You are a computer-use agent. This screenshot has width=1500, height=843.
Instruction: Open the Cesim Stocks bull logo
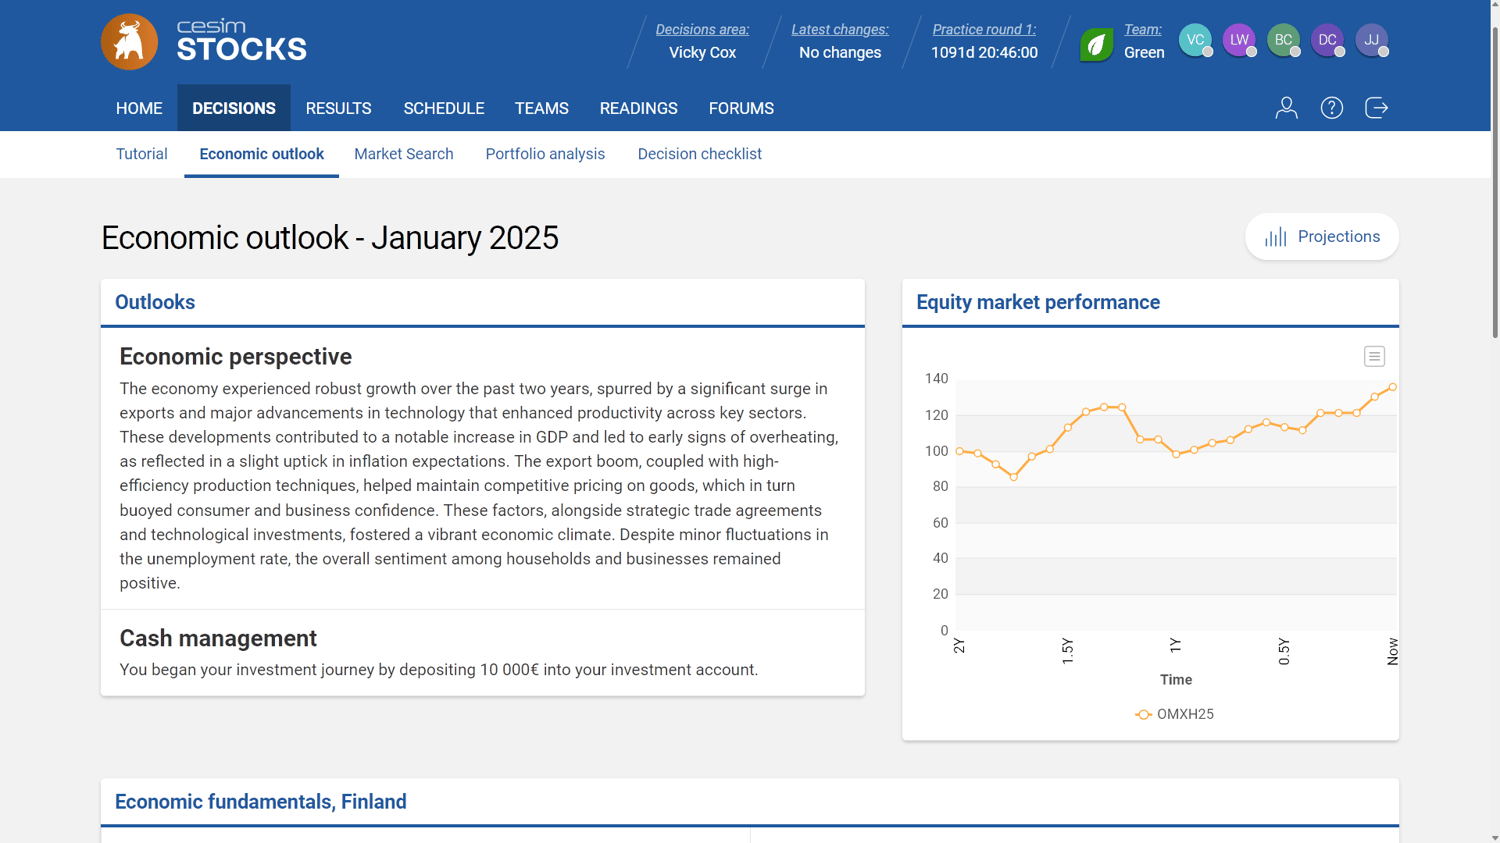click(x=129, y=41)
